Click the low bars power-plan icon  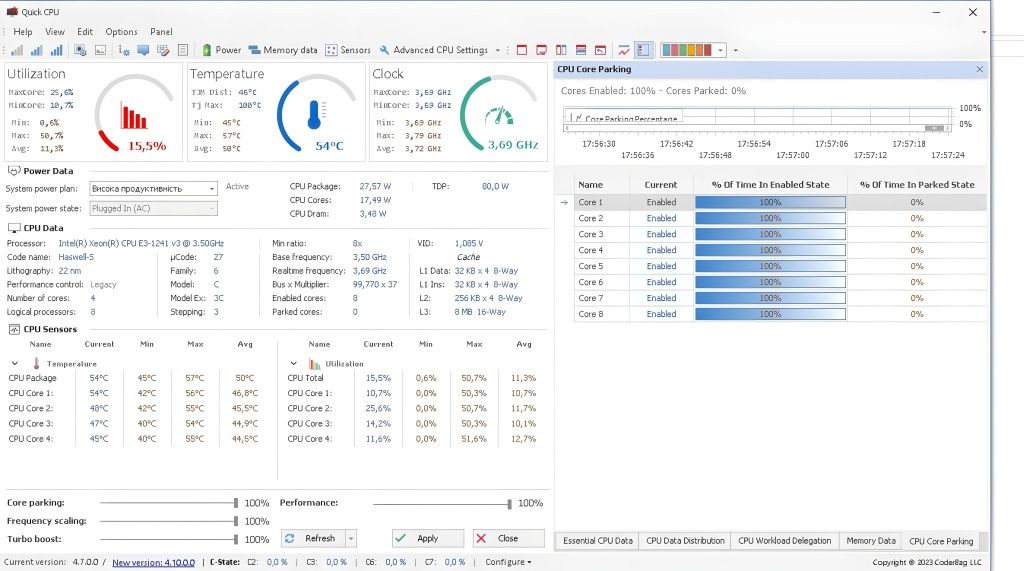tap(17, 50)
